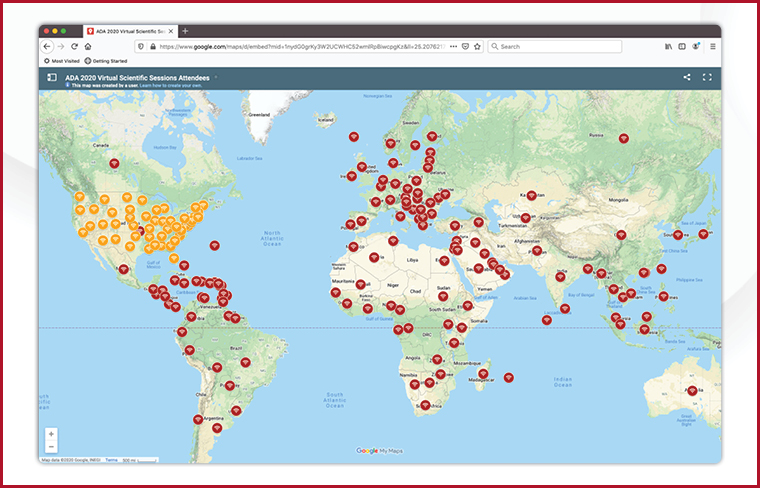Image resolution: width=760 pixels, height=488 pixels.
Task: Select the orange marker over Florida
Action: [x=174, y=258]
